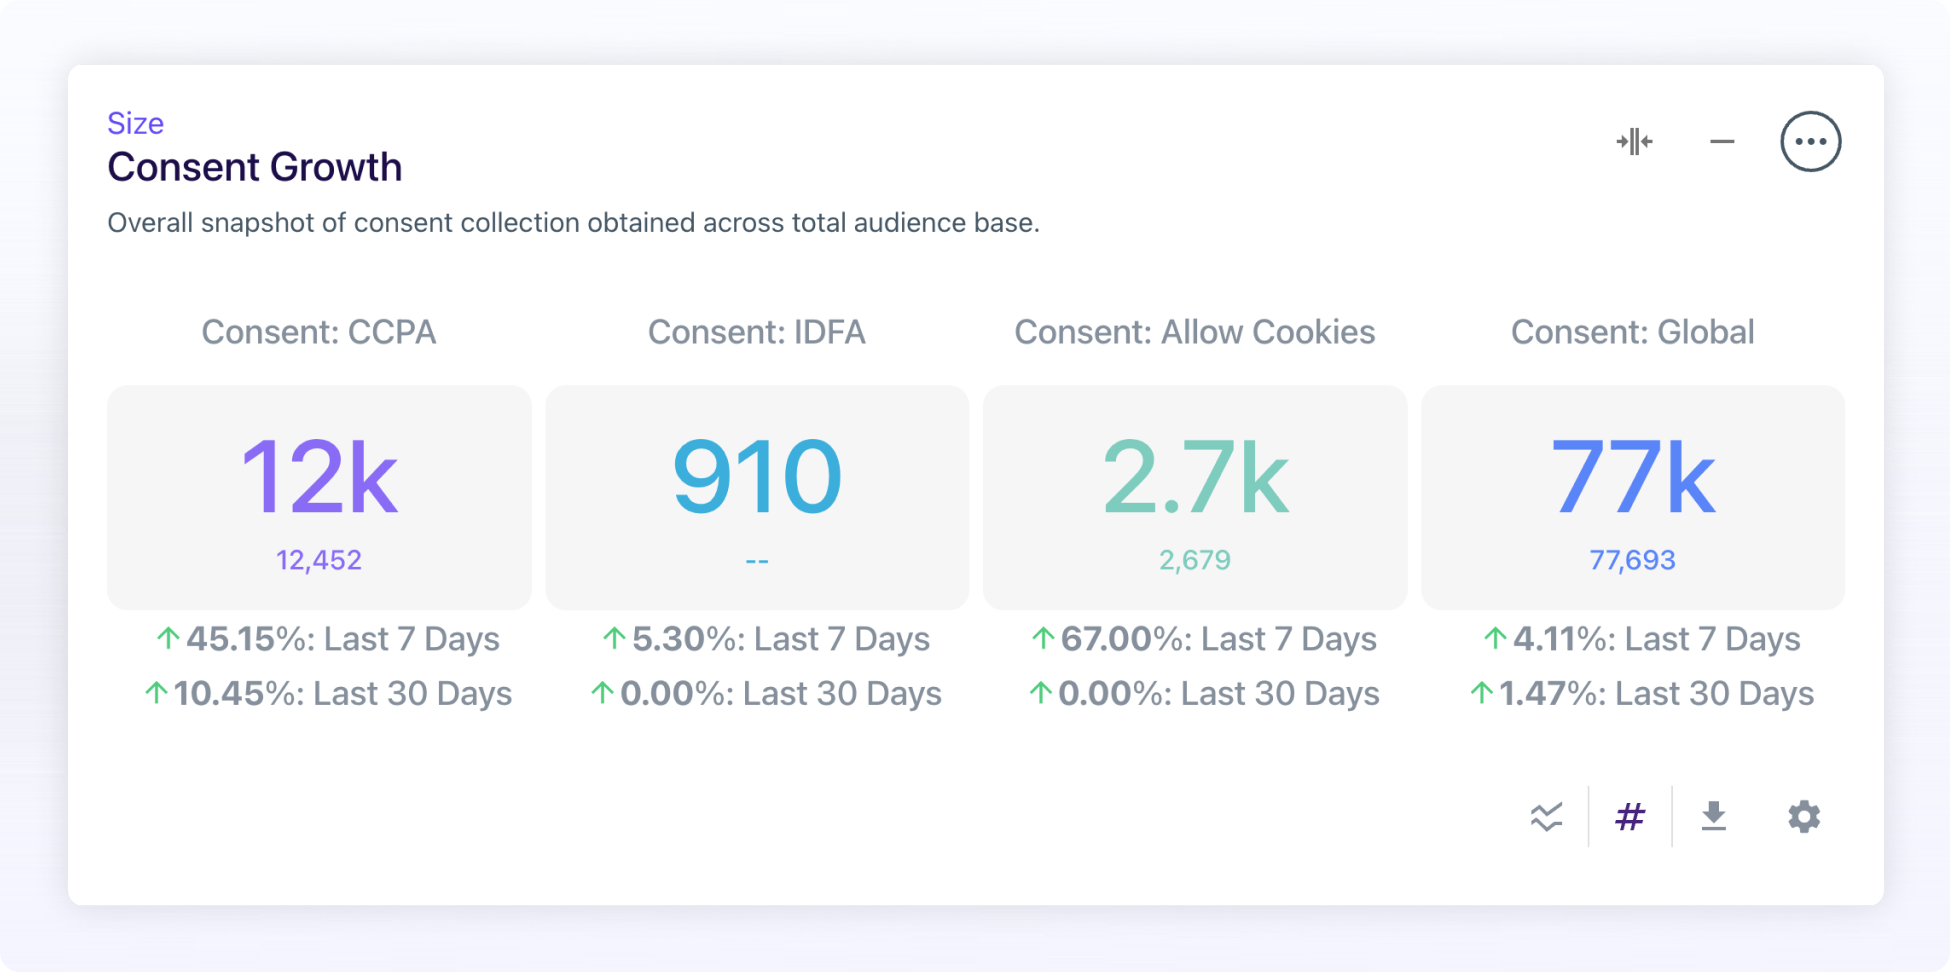Image resolution: width=1950 pixels, height=972 pixels.
Task: Toggle the numeric (#) display view
Action: coord(1629,817)
